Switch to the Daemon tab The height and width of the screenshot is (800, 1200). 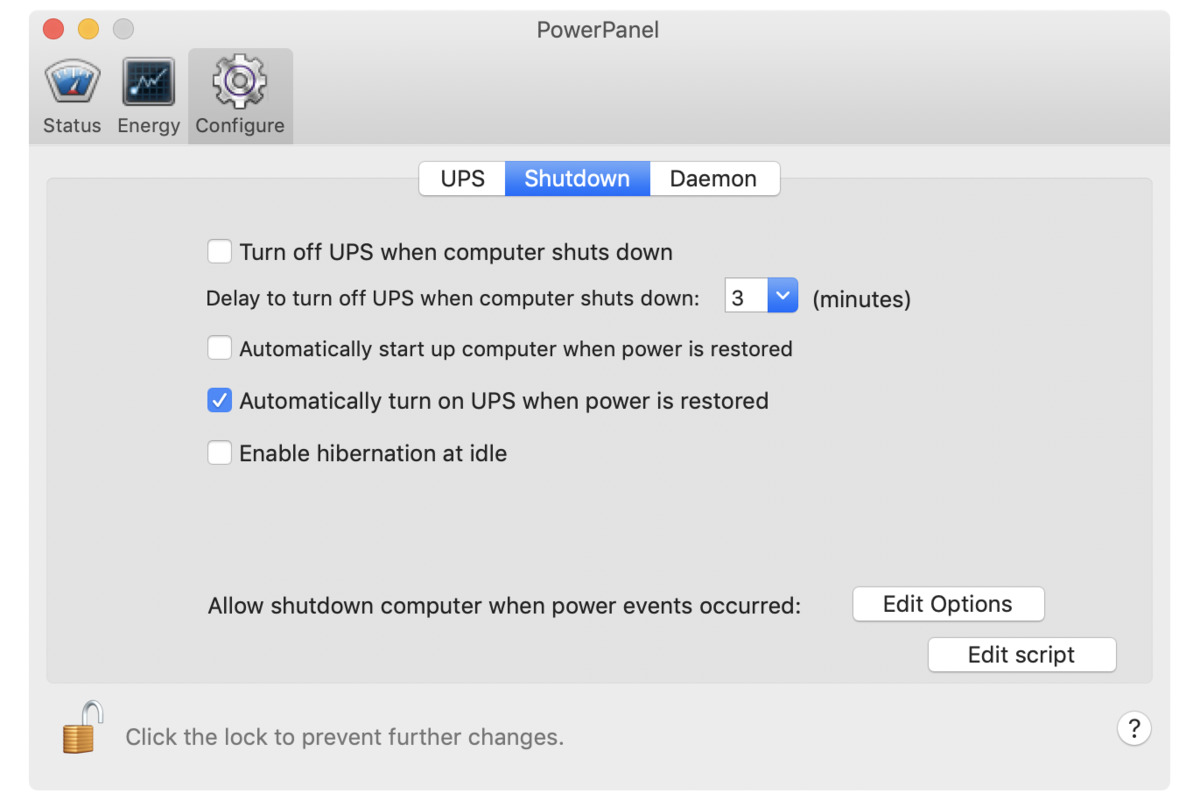[713, 179]
